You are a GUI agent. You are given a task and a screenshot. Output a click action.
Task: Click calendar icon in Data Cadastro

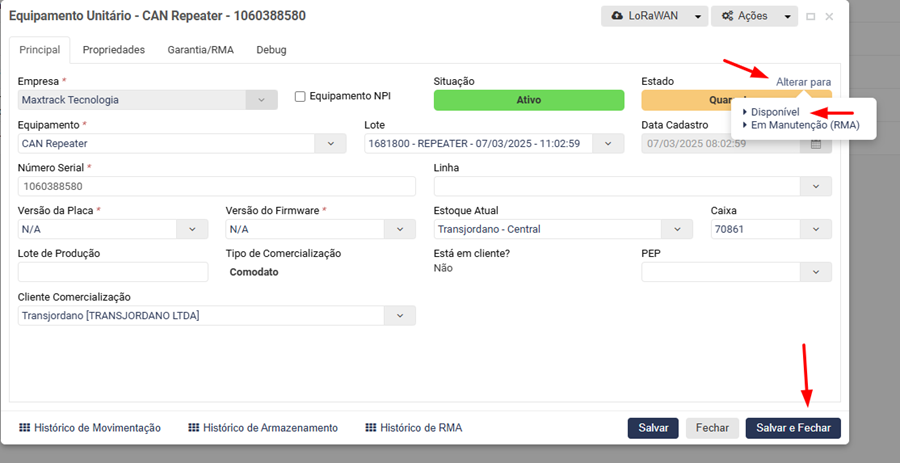816,144
